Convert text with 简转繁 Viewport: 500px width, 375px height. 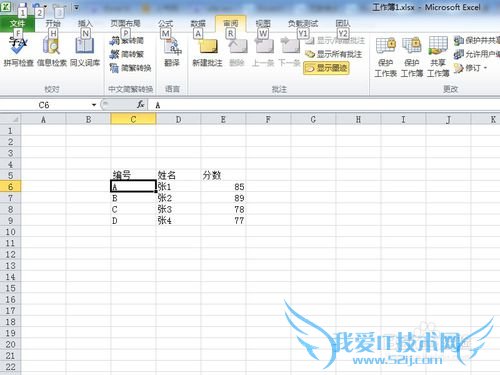coord(127,54)
